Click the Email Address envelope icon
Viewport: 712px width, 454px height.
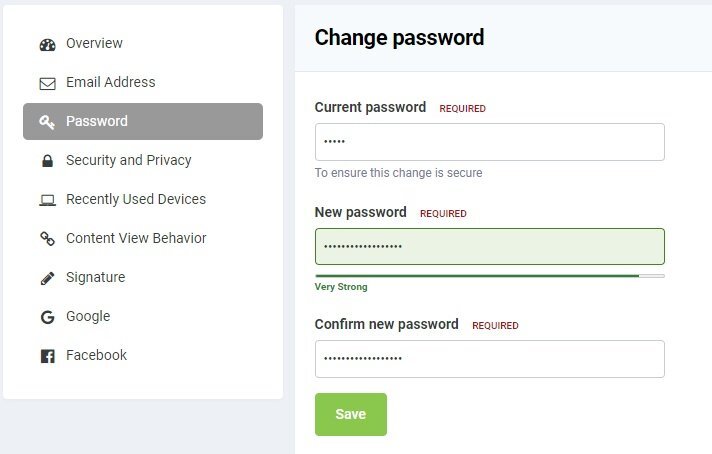tap(47, 84)
